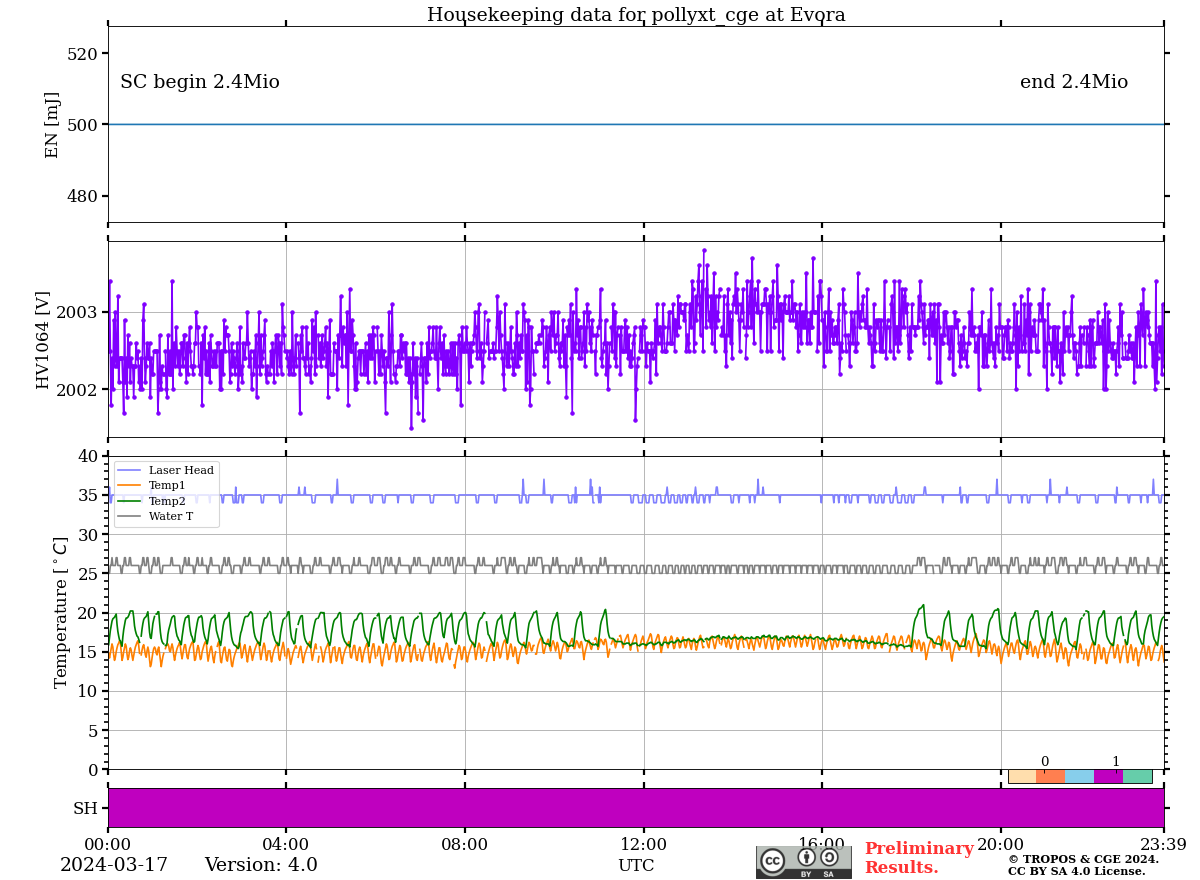Click the 2003 voltage tick label

pyautogui.click(x=78, y=312)
